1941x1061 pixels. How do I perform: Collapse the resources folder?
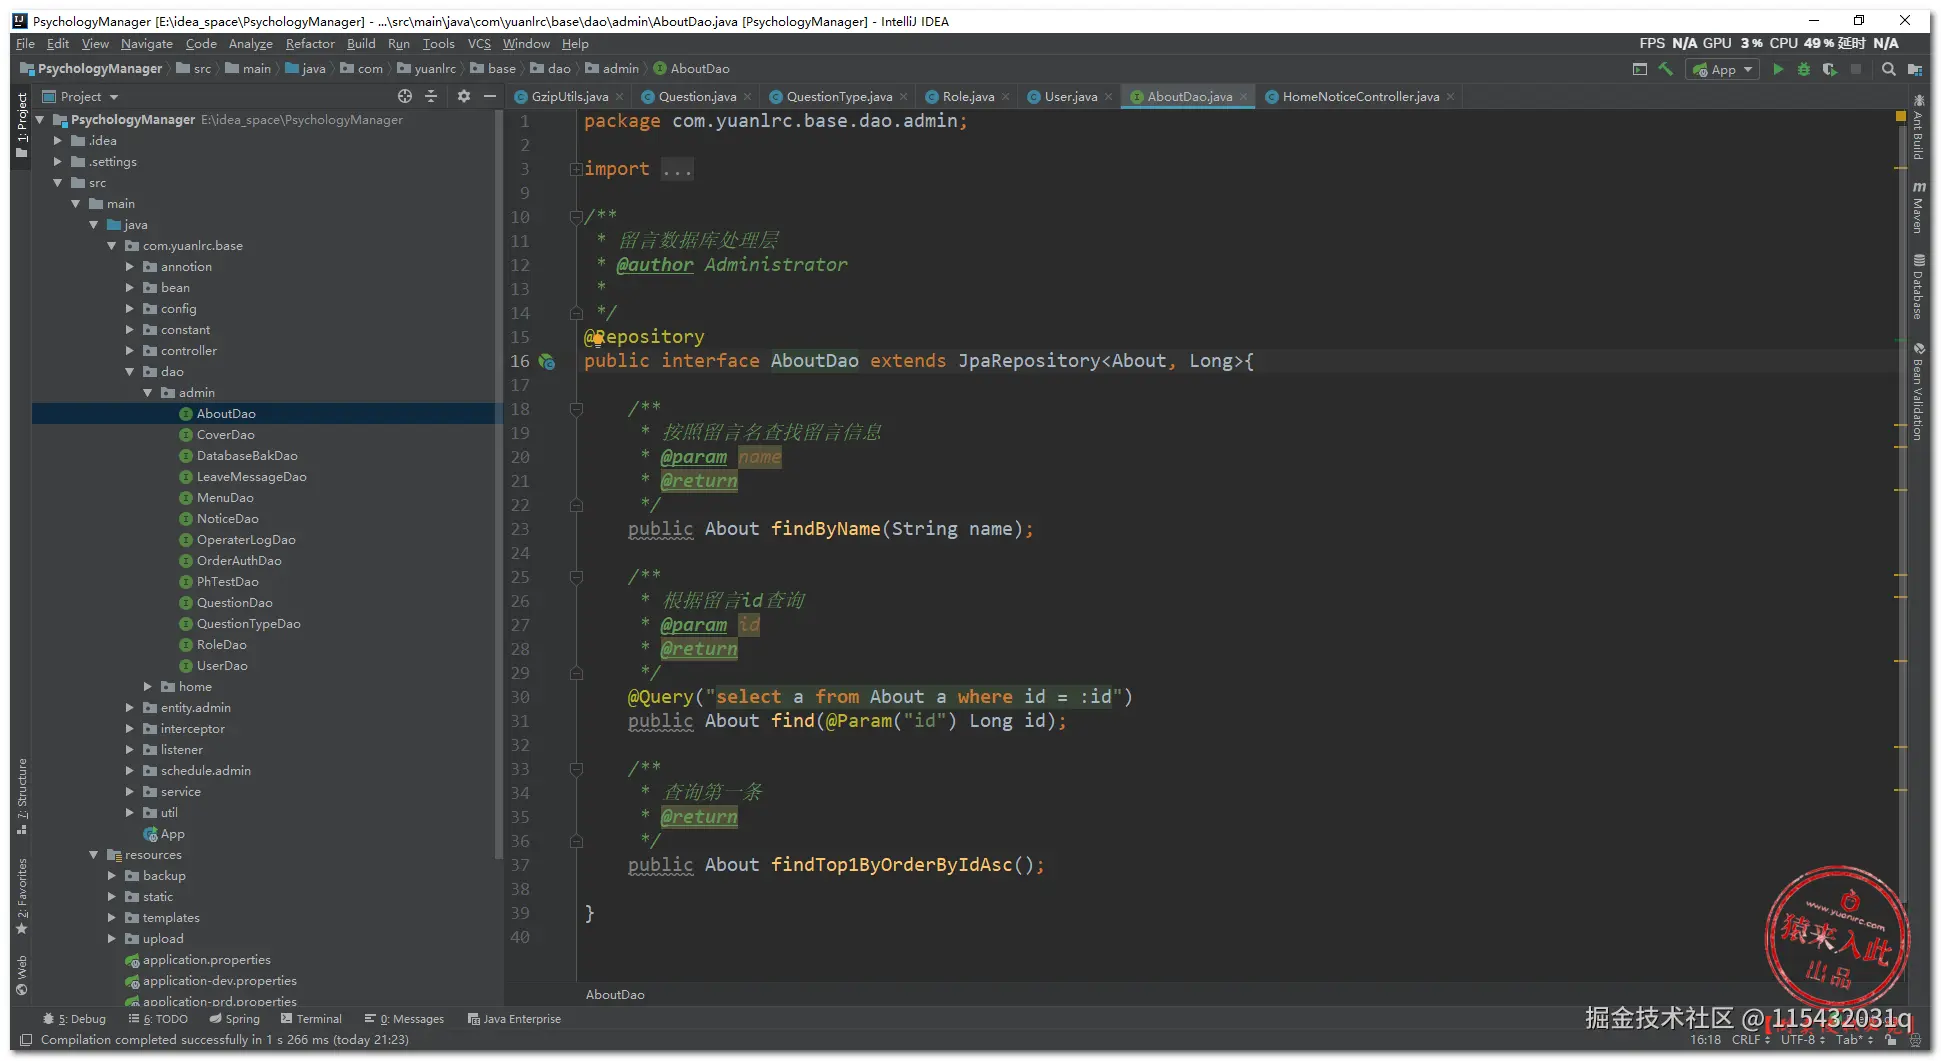[x=94, y=855]
